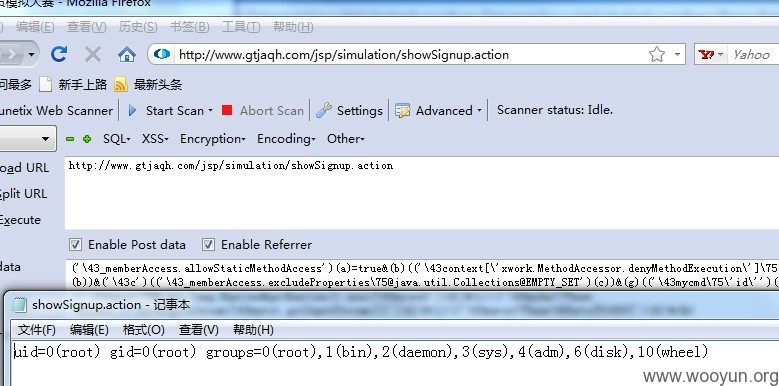Click the Yahoo search input field
The image size is (779, 386).
(754, 54)
